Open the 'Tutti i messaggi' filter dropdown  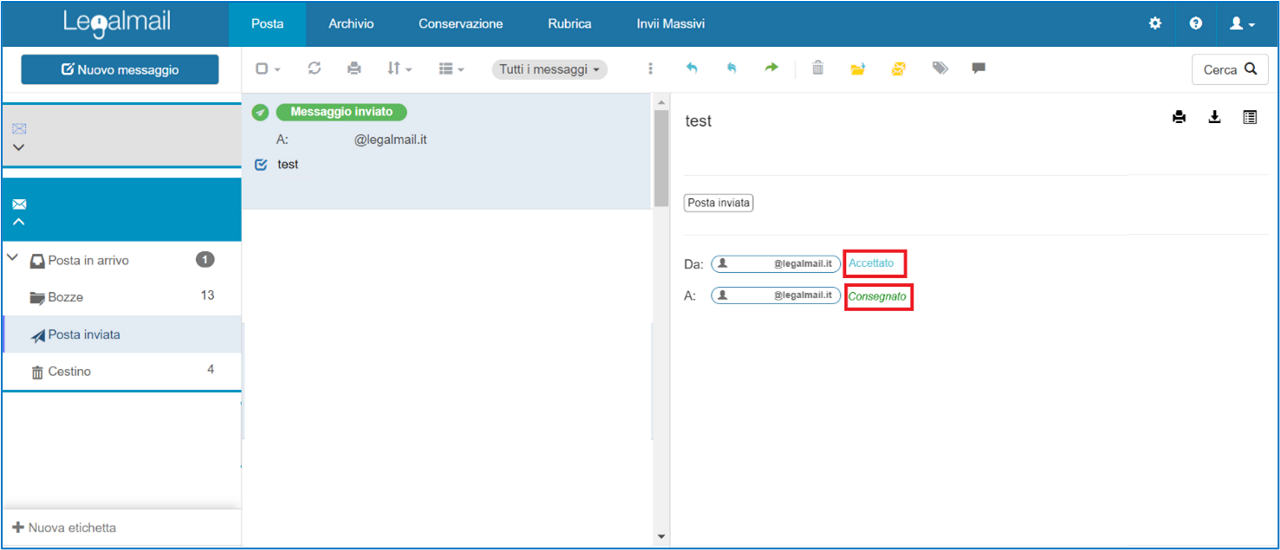[549, 69]
